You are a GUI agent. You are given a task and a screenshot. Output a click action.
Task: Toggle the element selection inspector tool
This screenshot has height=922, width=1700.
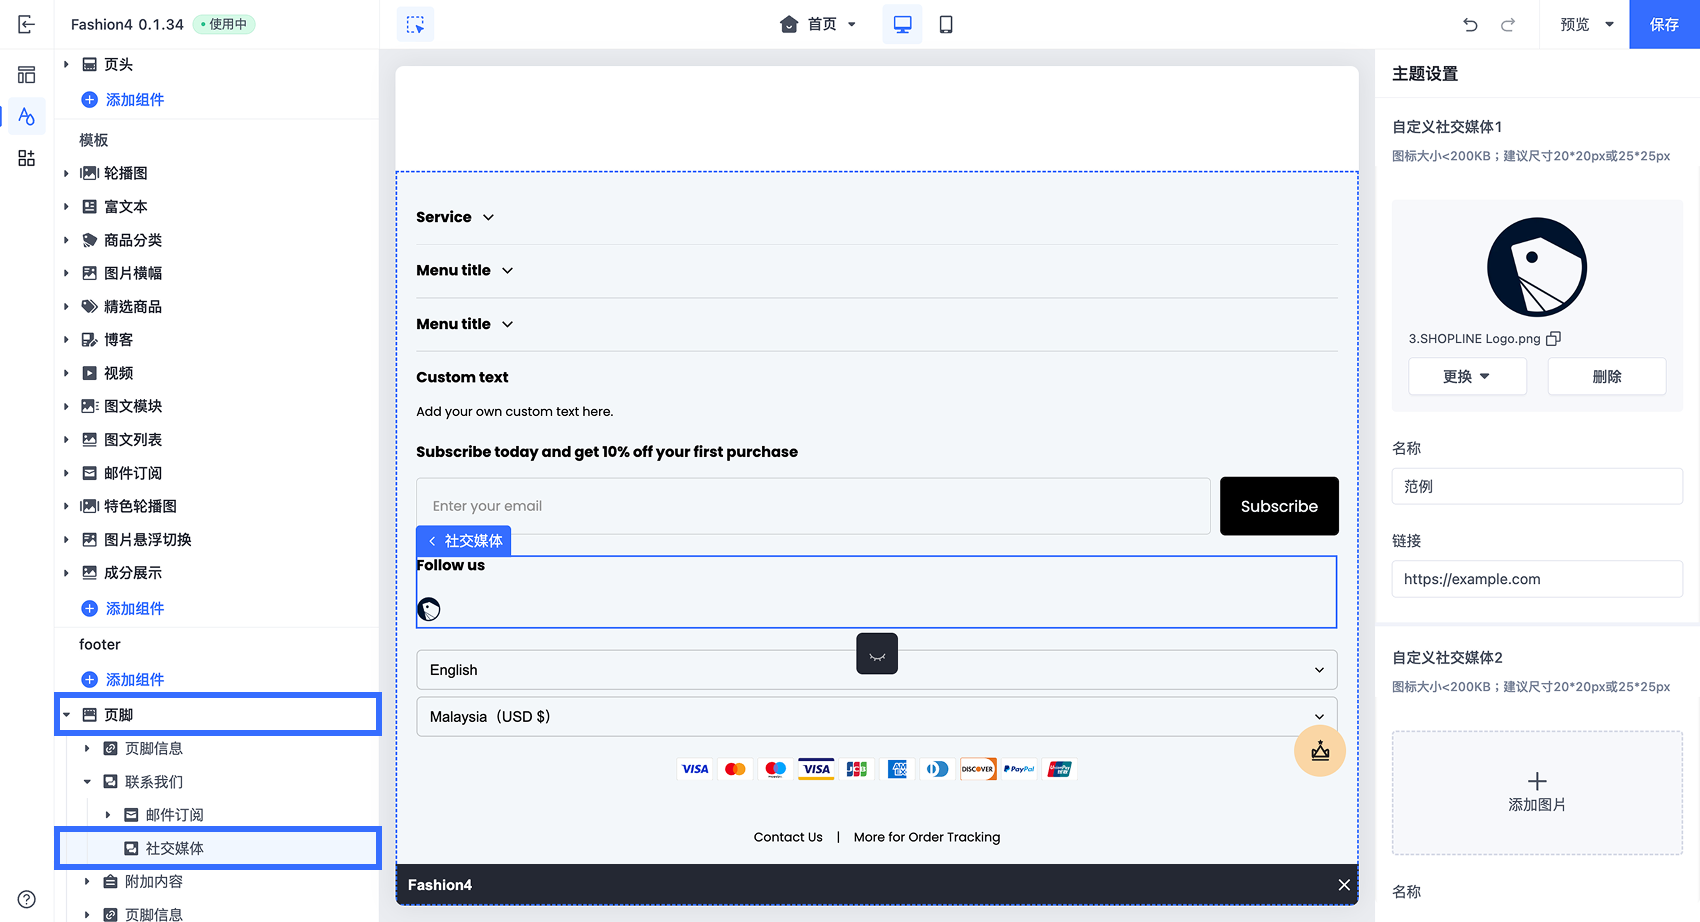pyautogui.click(x=415, y=24)
